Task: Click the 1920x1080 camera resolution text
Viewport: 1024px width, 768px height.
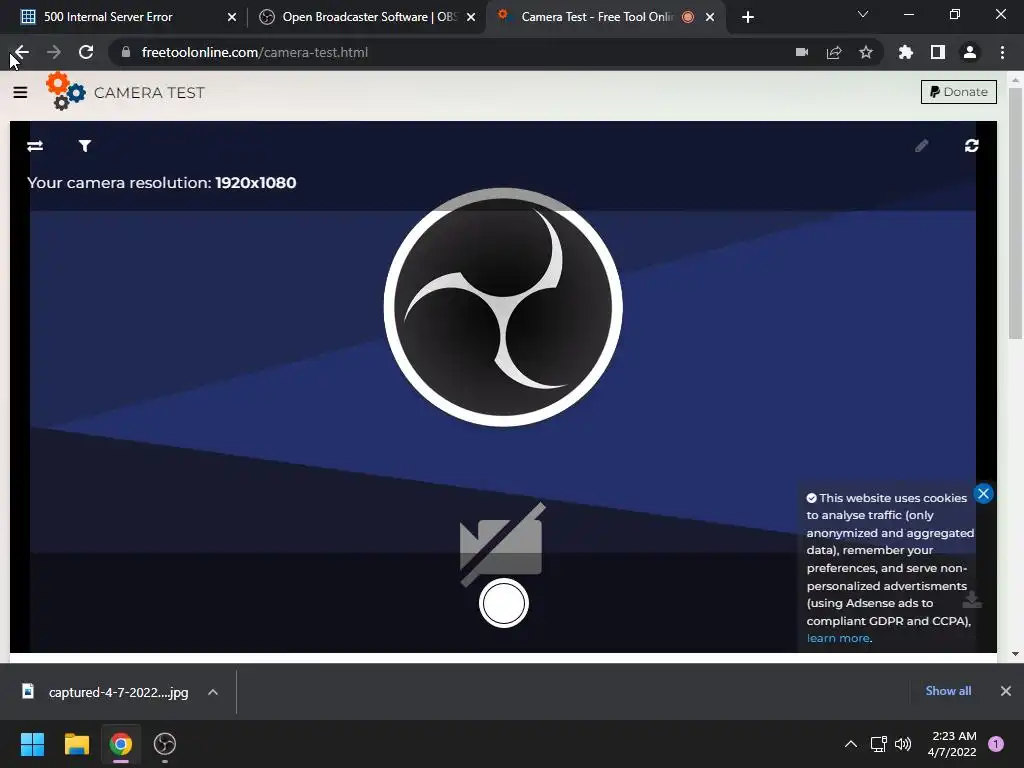Action: tap(255, 183)
